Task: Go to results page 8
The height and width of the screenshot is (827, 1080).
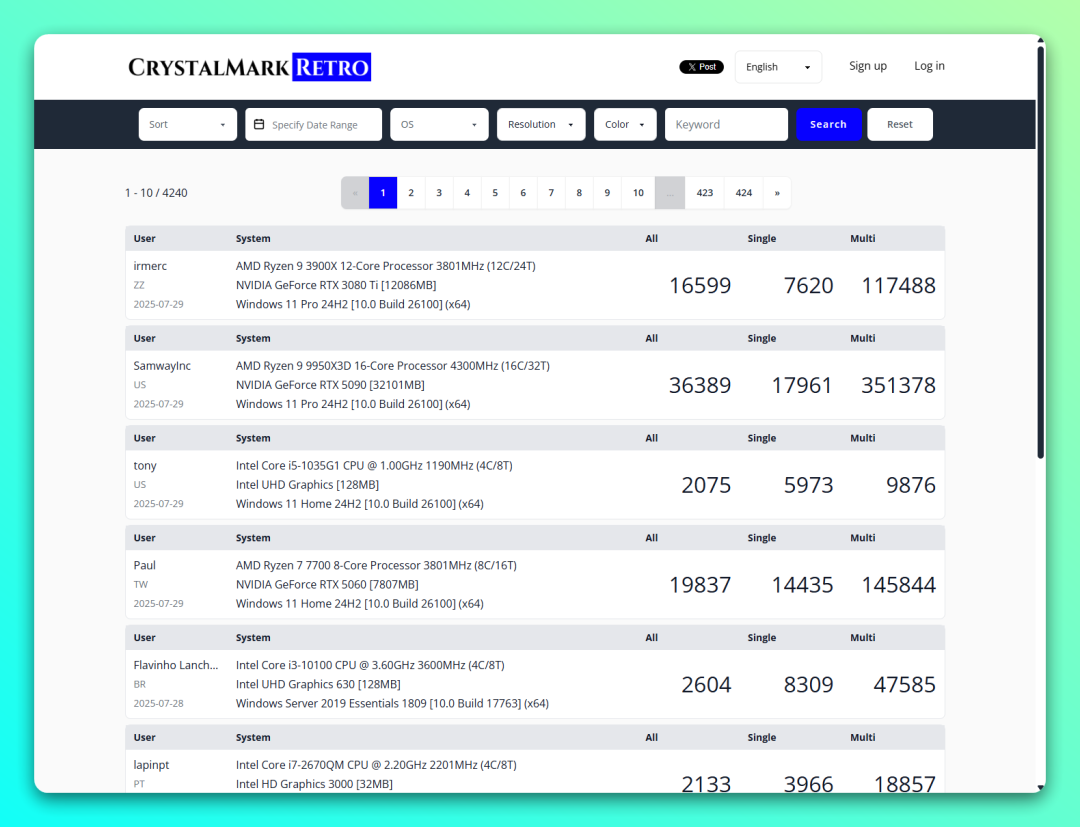Action: pyautogui.click(x=579, y=193)
